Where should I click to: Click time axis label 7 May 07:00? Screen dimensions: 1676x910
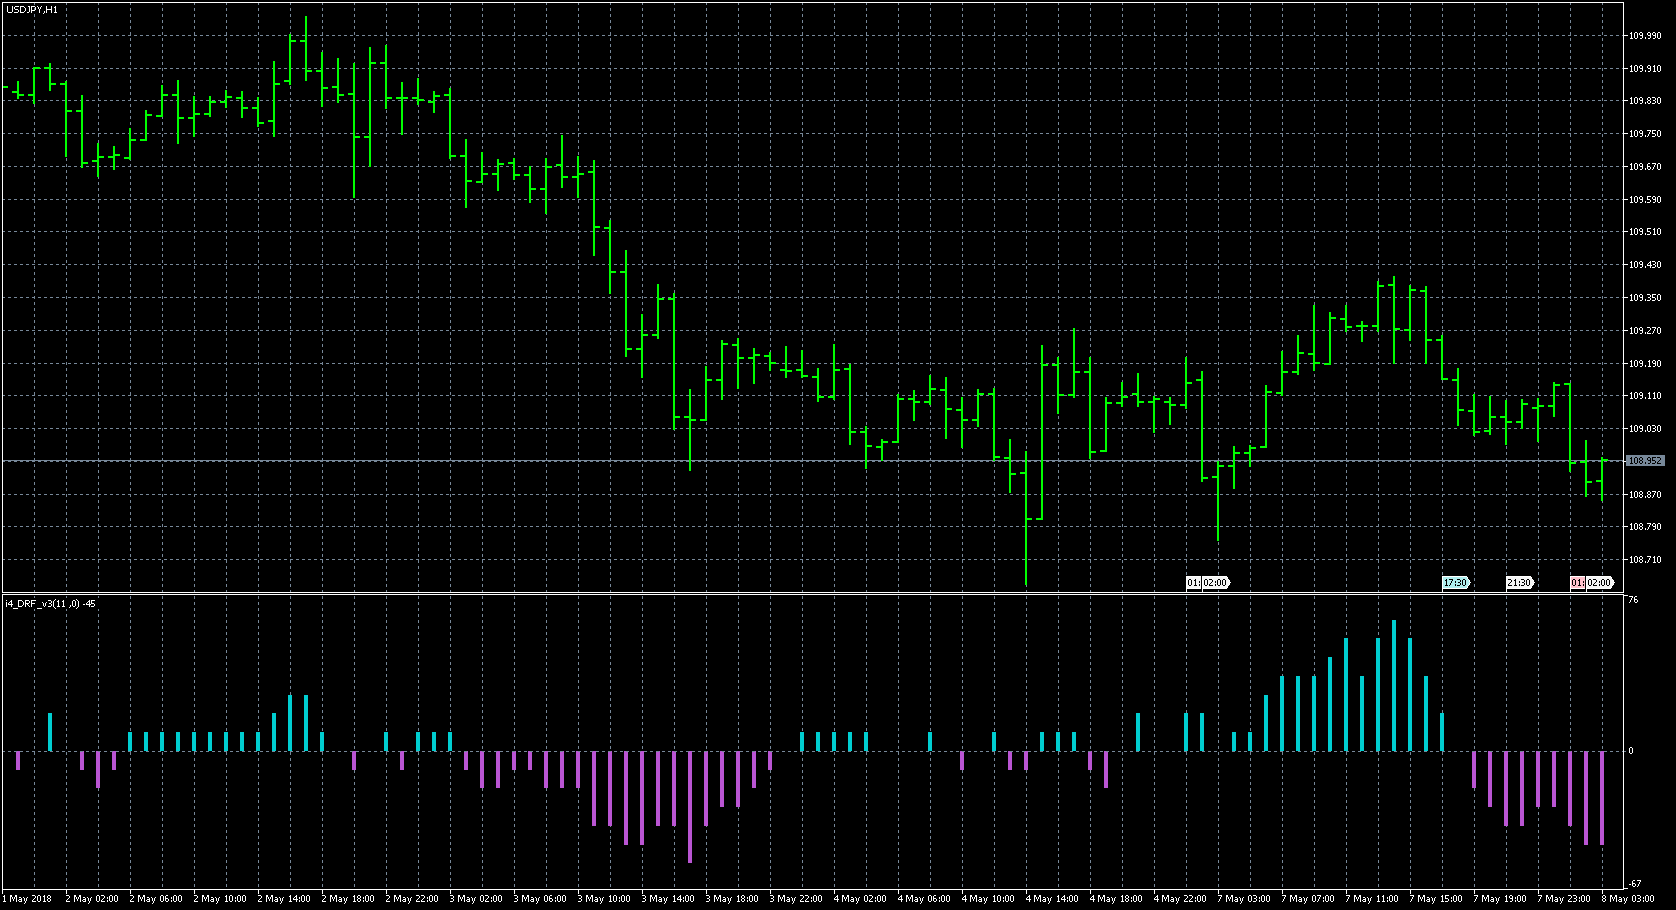click(x=1308, y=899)
